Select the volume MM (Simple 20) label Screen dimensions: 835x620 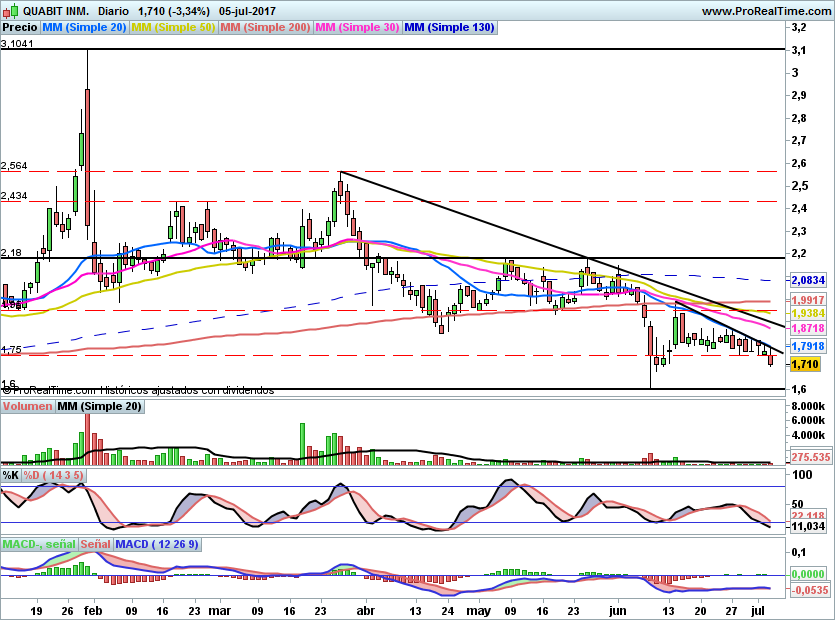(98, 407)
